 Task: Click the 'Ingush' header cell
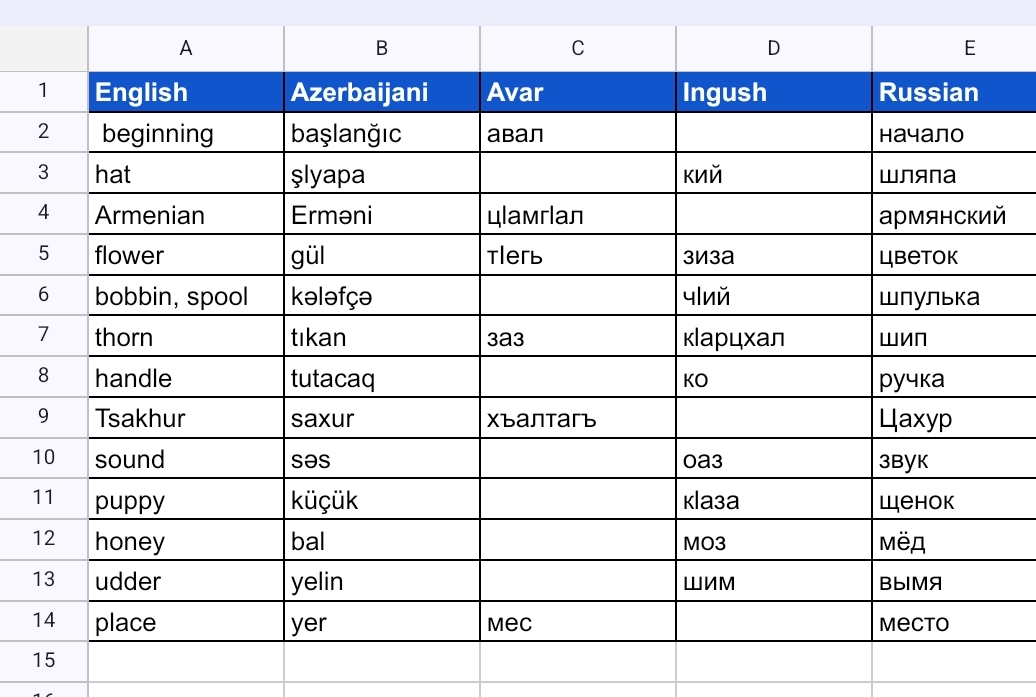(774, 92)
